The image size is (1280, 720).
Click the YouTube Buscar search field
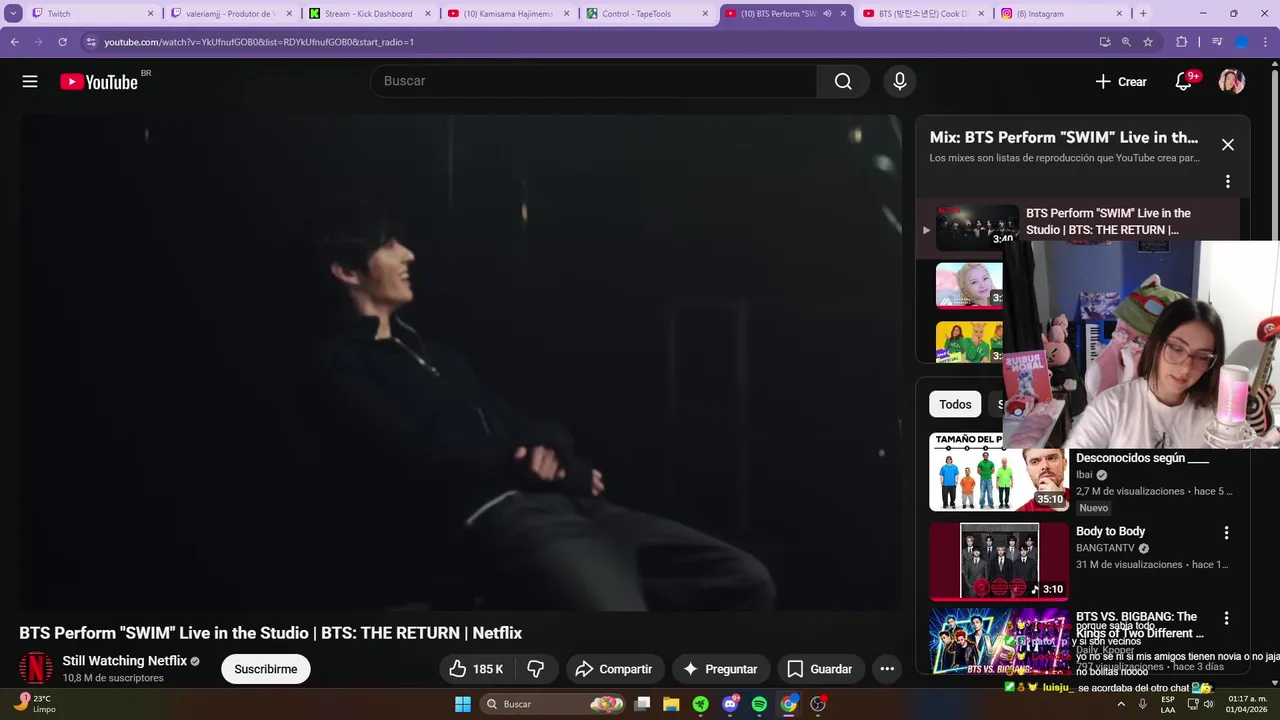click(x=594, y=81)
